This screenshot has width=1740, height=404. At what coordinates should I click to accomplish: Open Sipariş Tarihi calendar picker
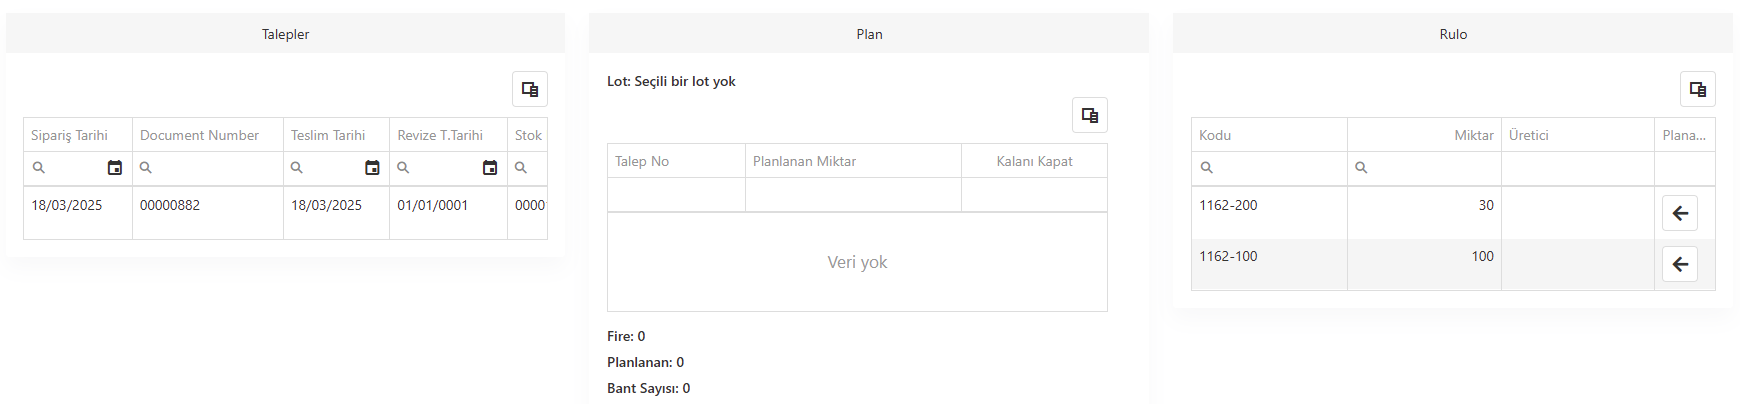click(x=115, y=168)
